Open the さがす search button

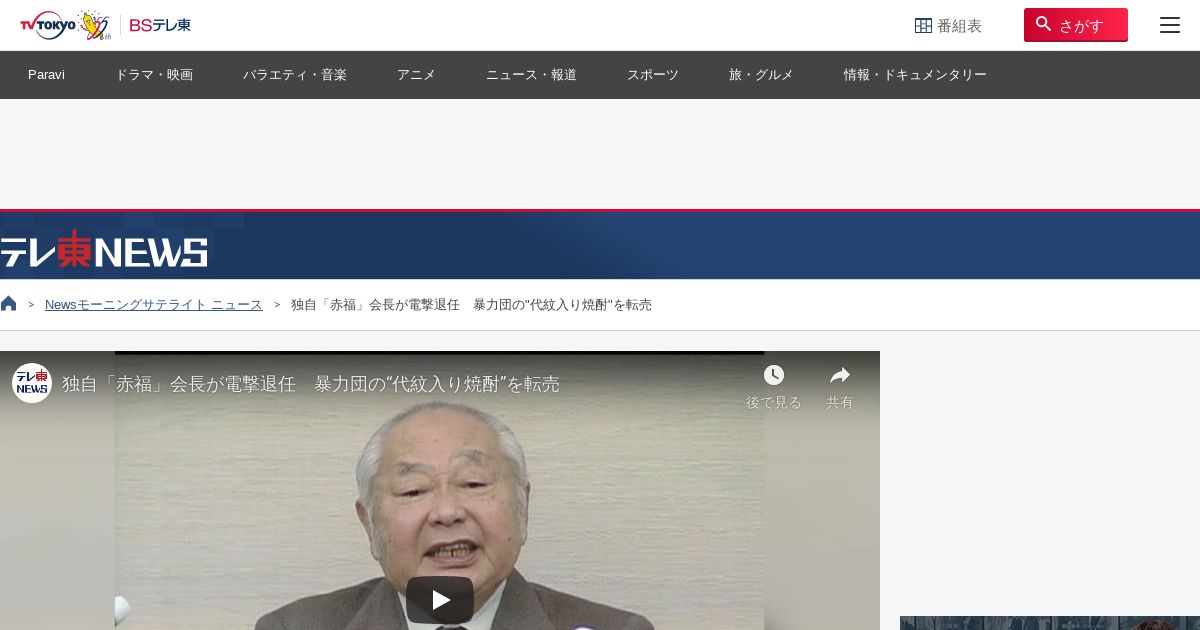[1075, 25]
